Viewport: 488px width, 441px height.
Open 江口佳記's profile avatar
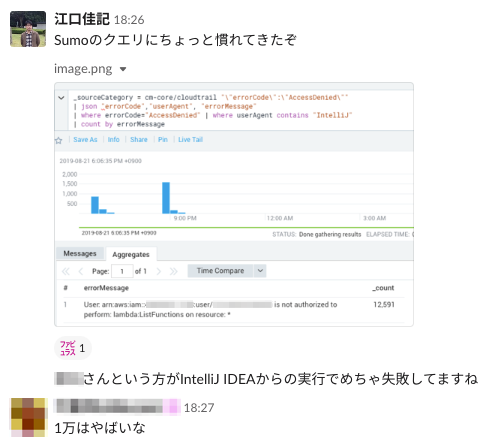(x=28, y=29)
